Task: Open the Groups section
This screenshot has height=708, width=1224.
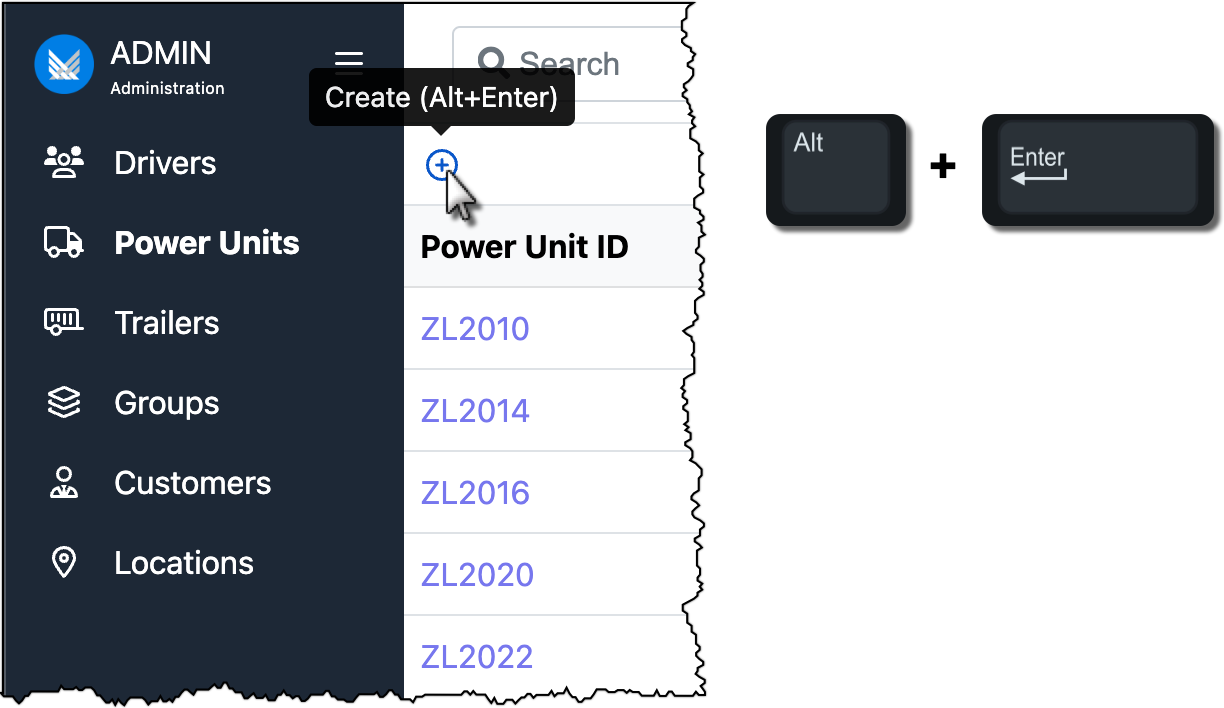Action: pyautogui.click(x=167, y=403)
